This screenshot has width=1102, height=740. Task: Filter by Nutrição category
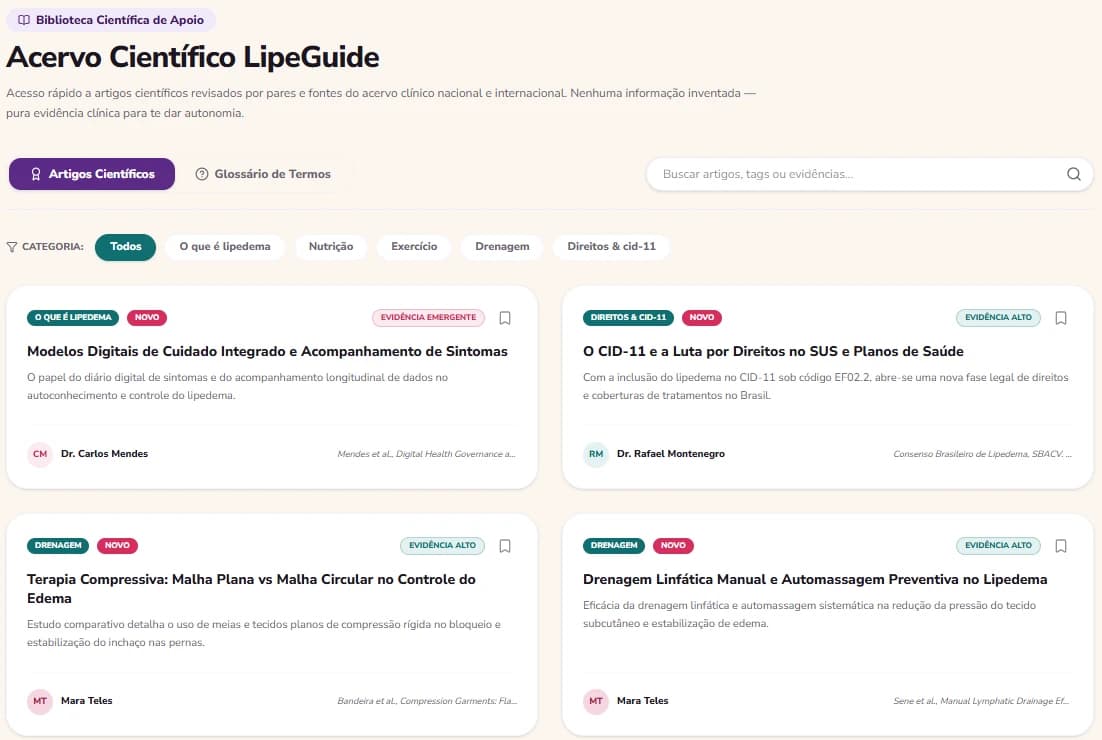pos(331,247)
